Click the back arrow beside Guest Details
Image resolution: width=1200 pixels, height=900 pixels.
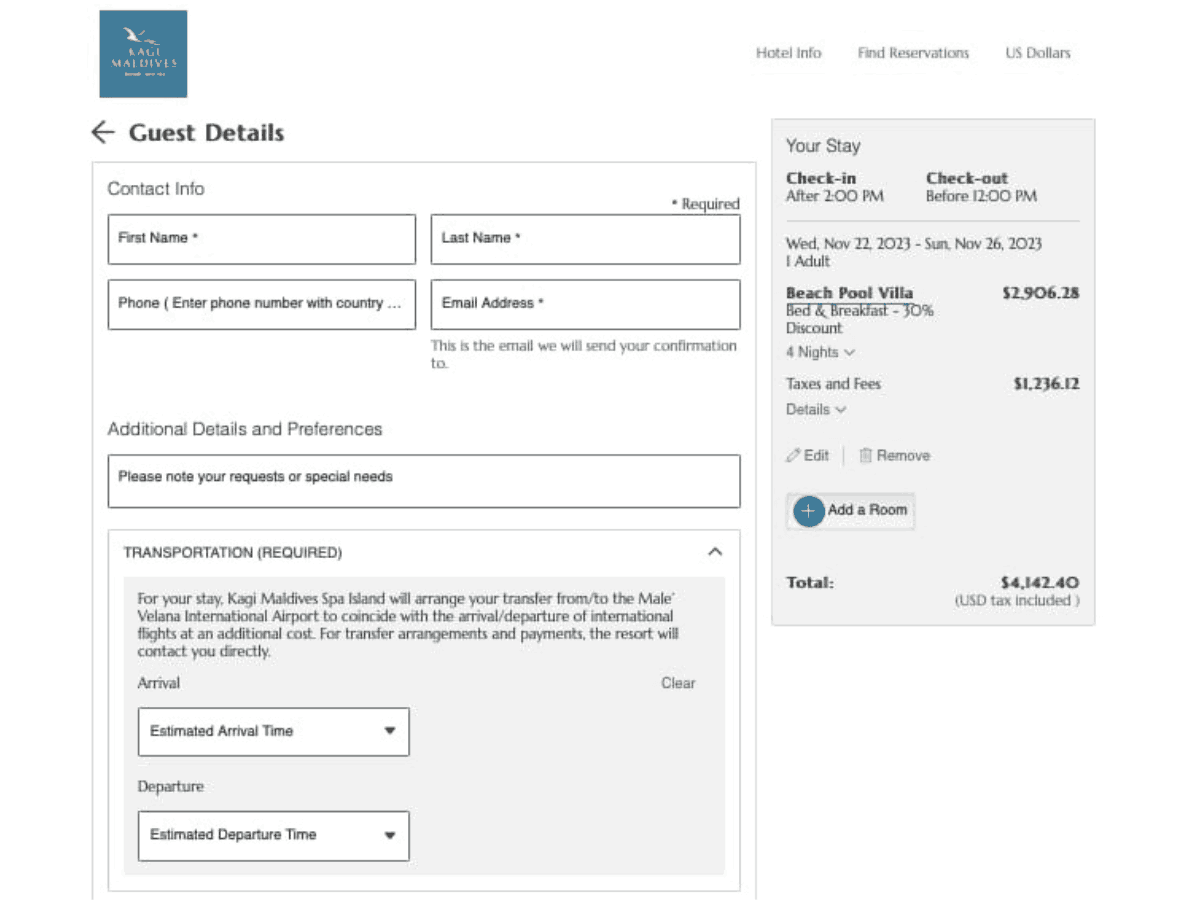(102, 133)
